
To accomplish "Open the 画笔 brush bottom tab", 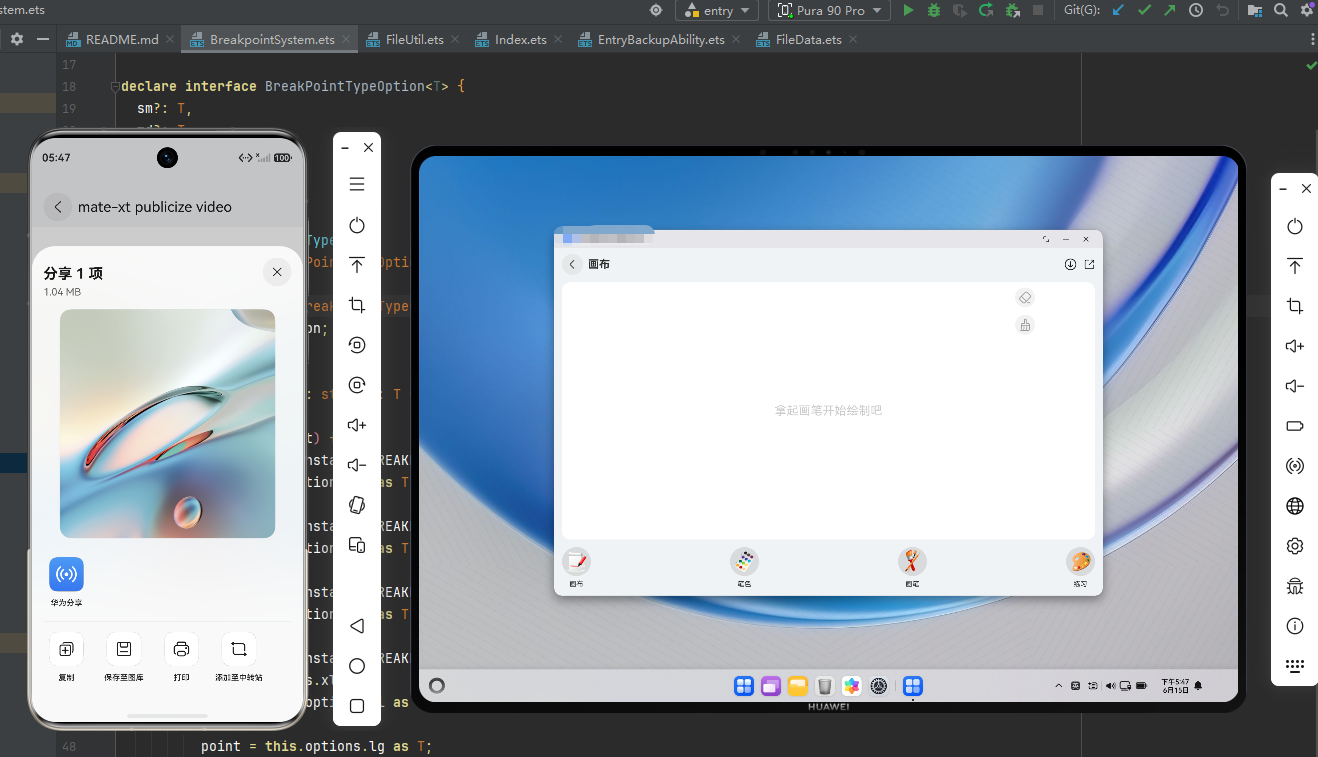I will pyautogui.click(x=912, y=567).
